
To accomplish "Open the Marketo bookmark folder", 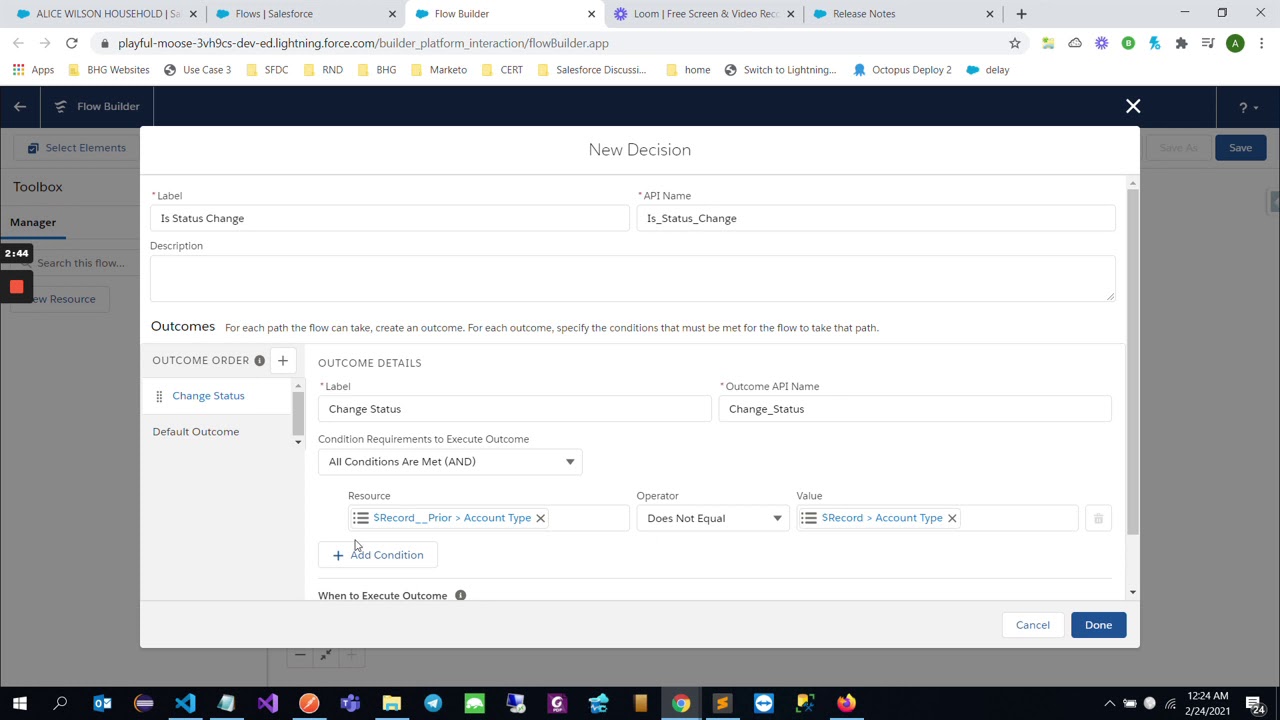I will pos(438,70).
